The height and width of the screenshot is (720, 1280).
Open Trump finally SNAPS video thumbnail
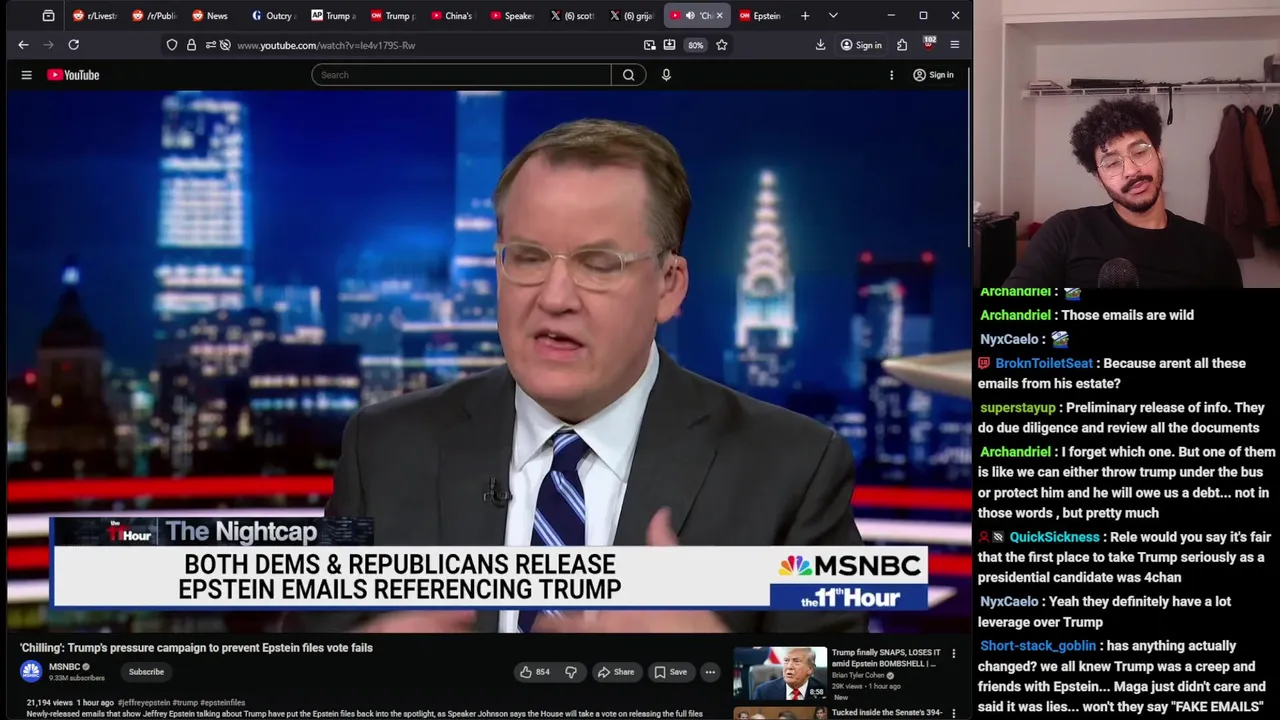click(780, 673)
